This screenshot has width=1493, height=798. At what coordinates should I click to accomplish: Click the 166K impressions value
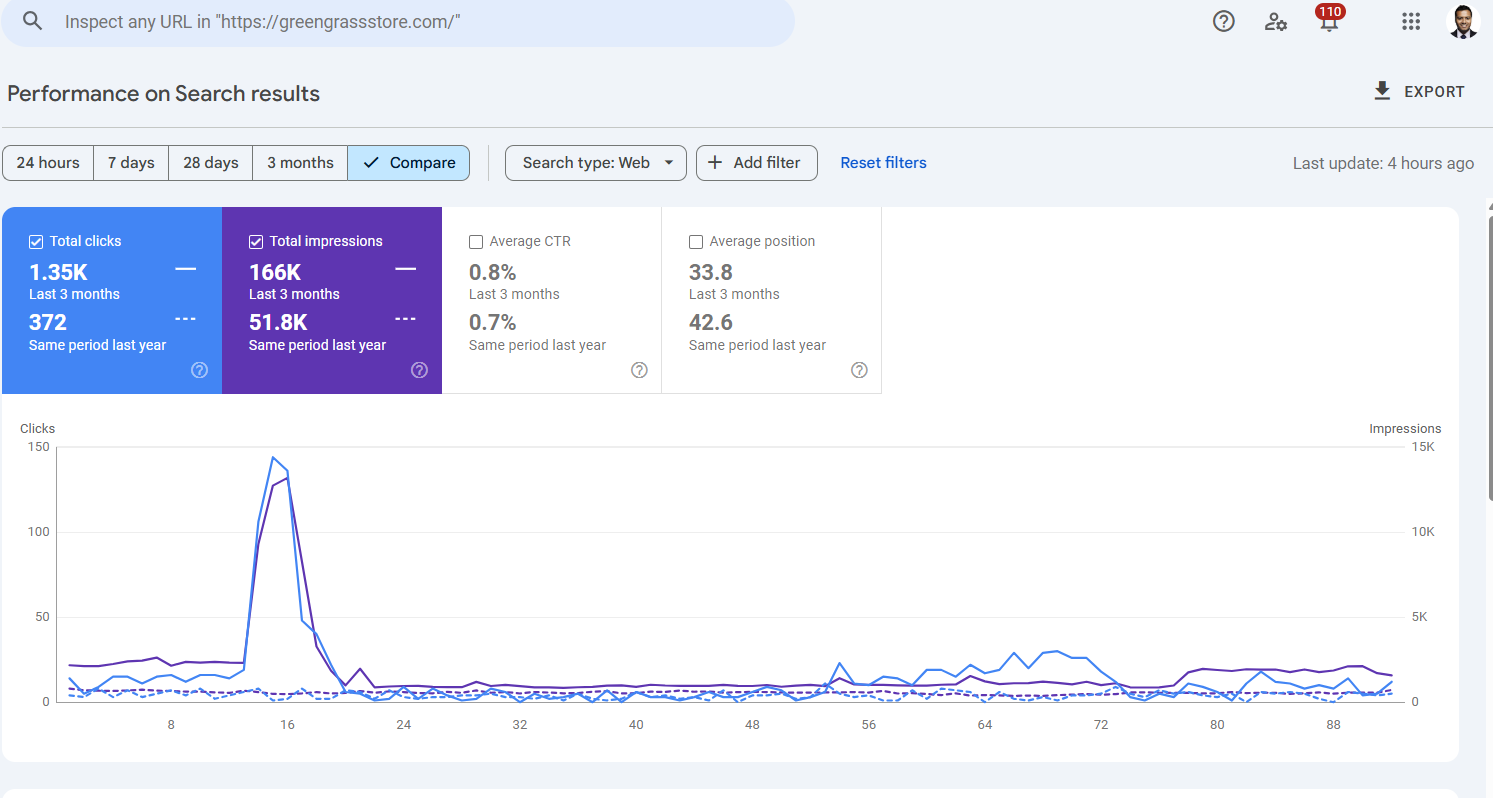tap(275, 272)
